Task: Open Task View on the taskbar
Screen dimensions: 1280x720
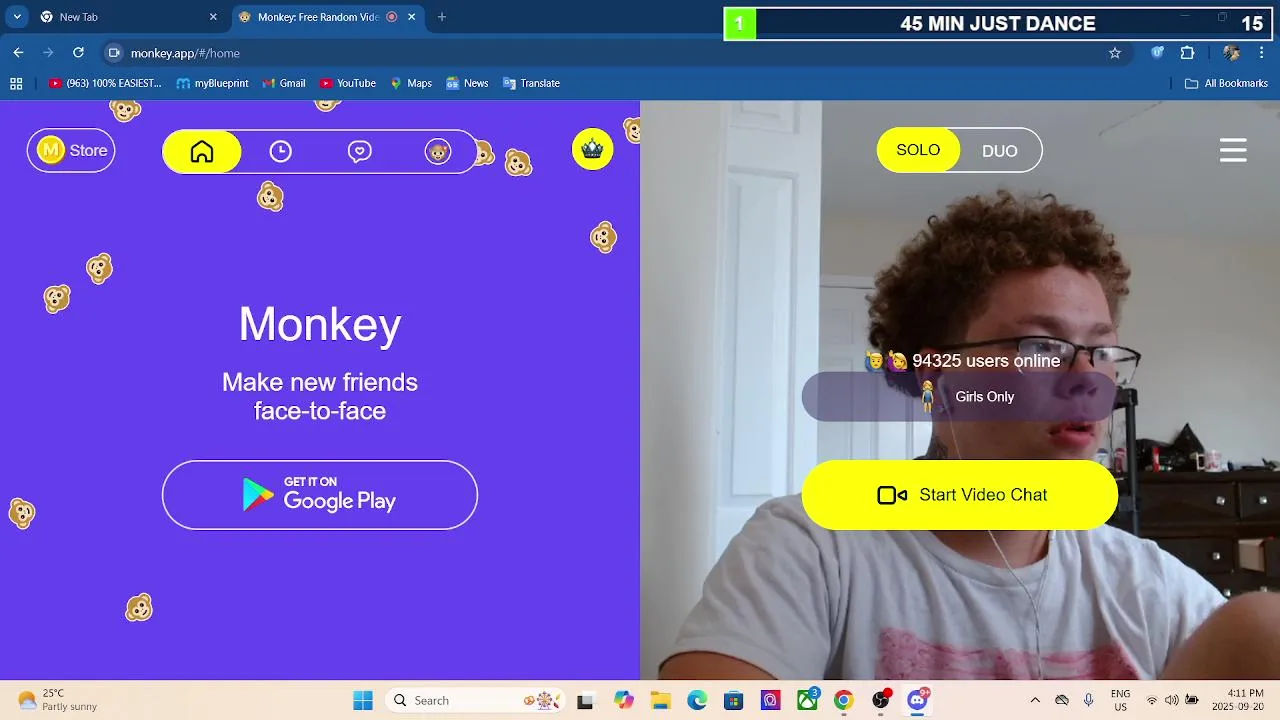Action: click(585, 701)
